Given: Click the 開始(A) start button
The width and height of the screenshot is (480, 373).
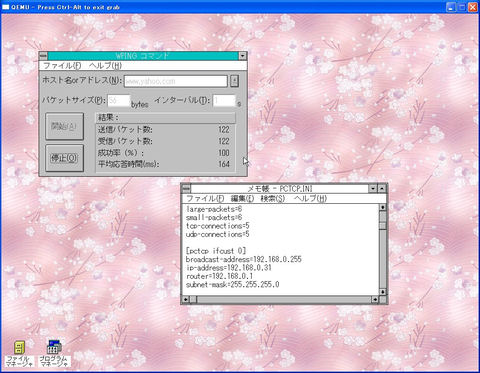Looking at the screenshot, I should tap(64, 126).
